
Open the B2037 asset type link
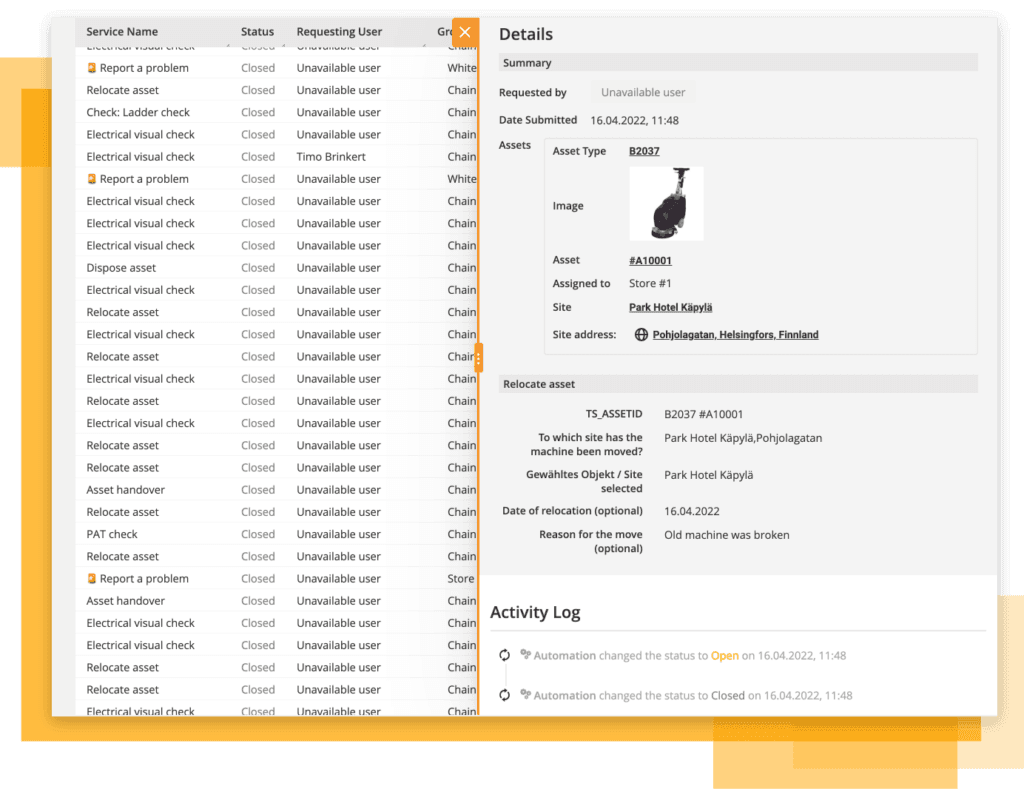click(x=644, y=151)
